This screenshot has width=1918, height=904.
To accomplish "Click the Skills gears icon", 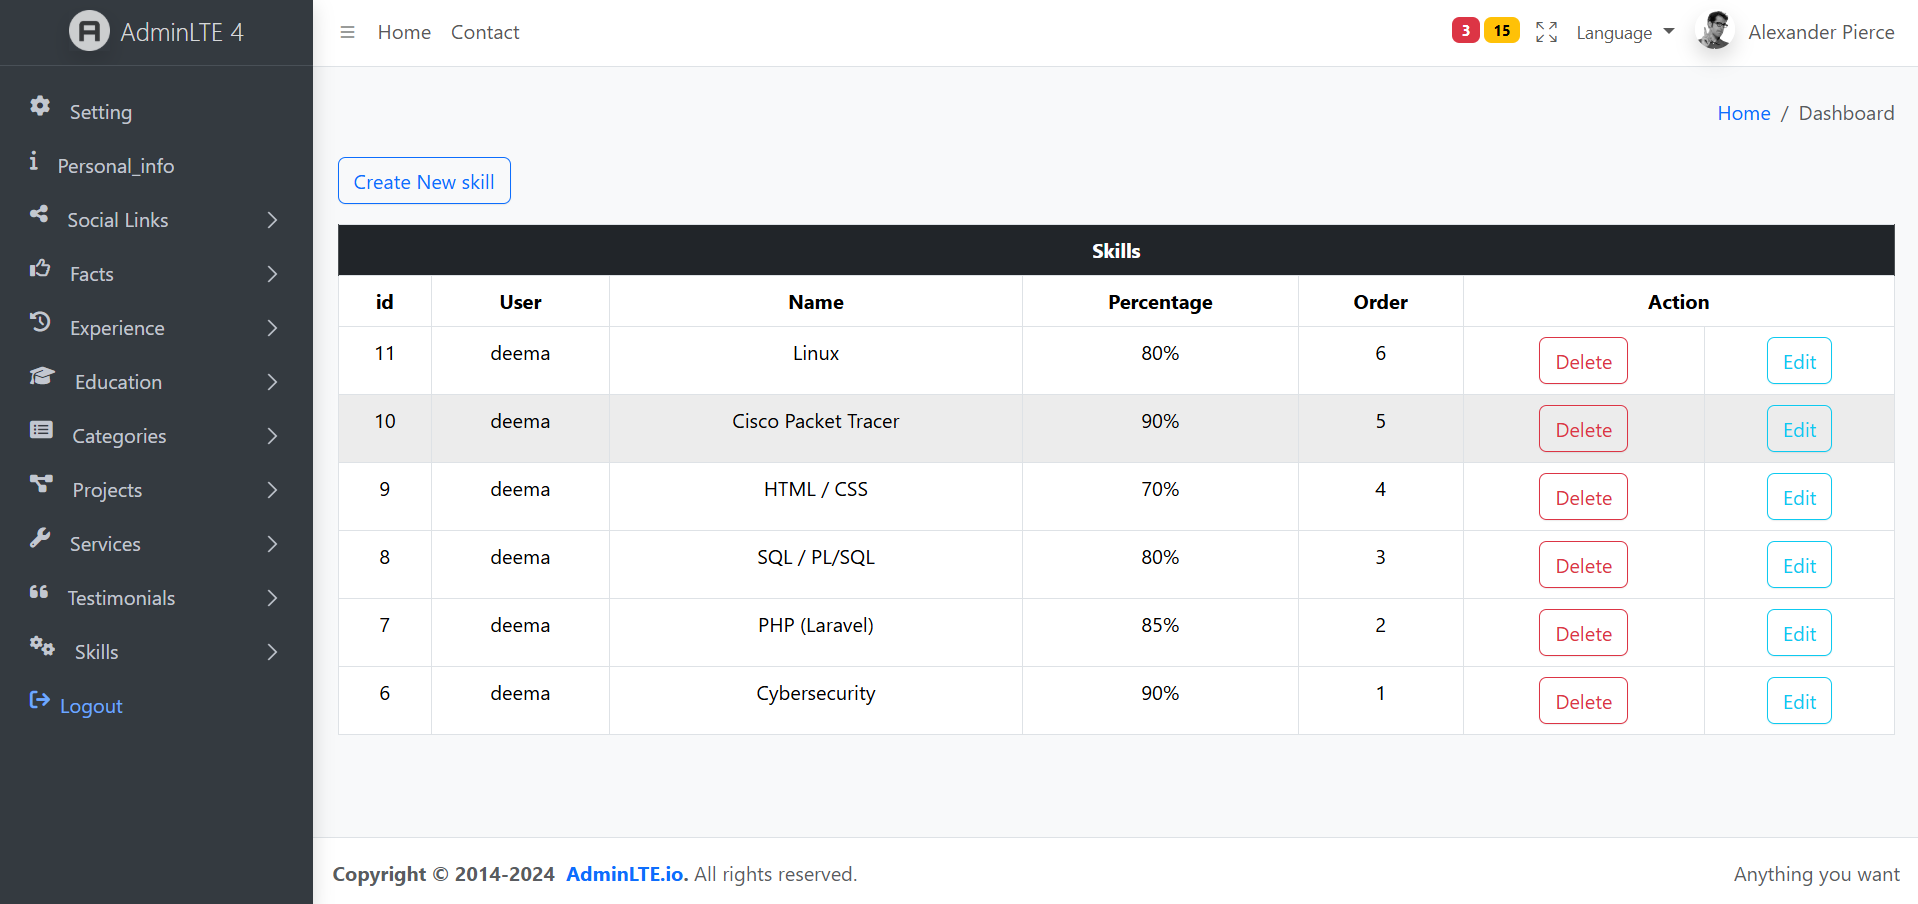I will tap(42, 645).
